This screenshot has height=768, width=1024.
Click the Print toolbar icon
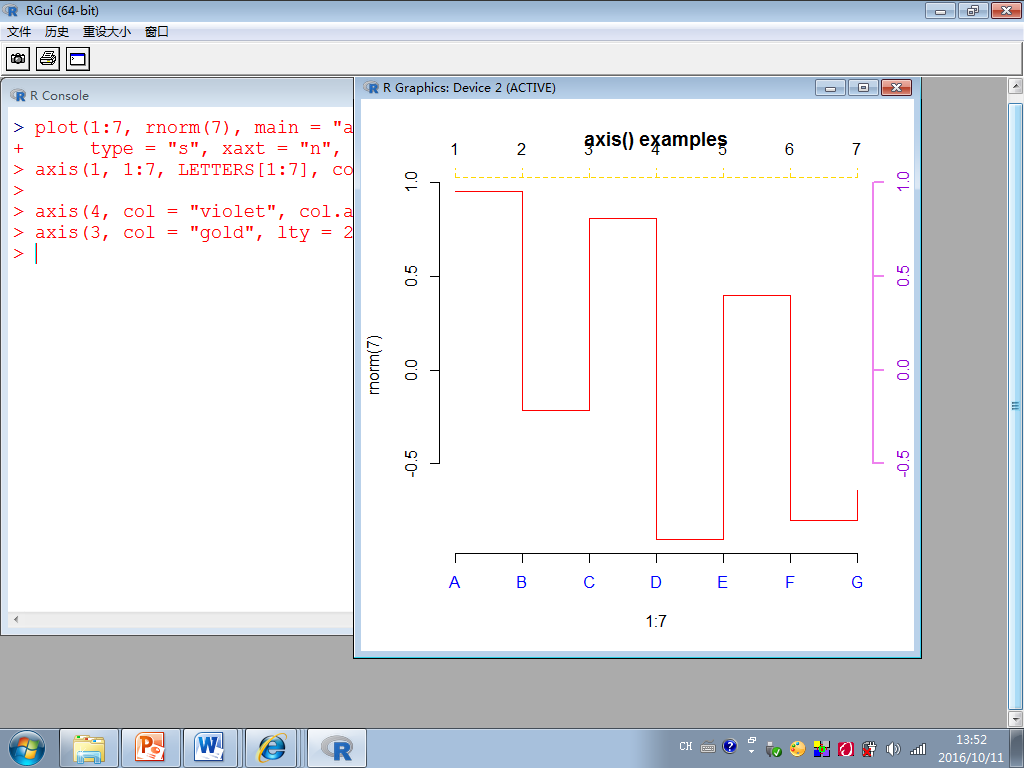pyautogui.click(x=48, y=59)
